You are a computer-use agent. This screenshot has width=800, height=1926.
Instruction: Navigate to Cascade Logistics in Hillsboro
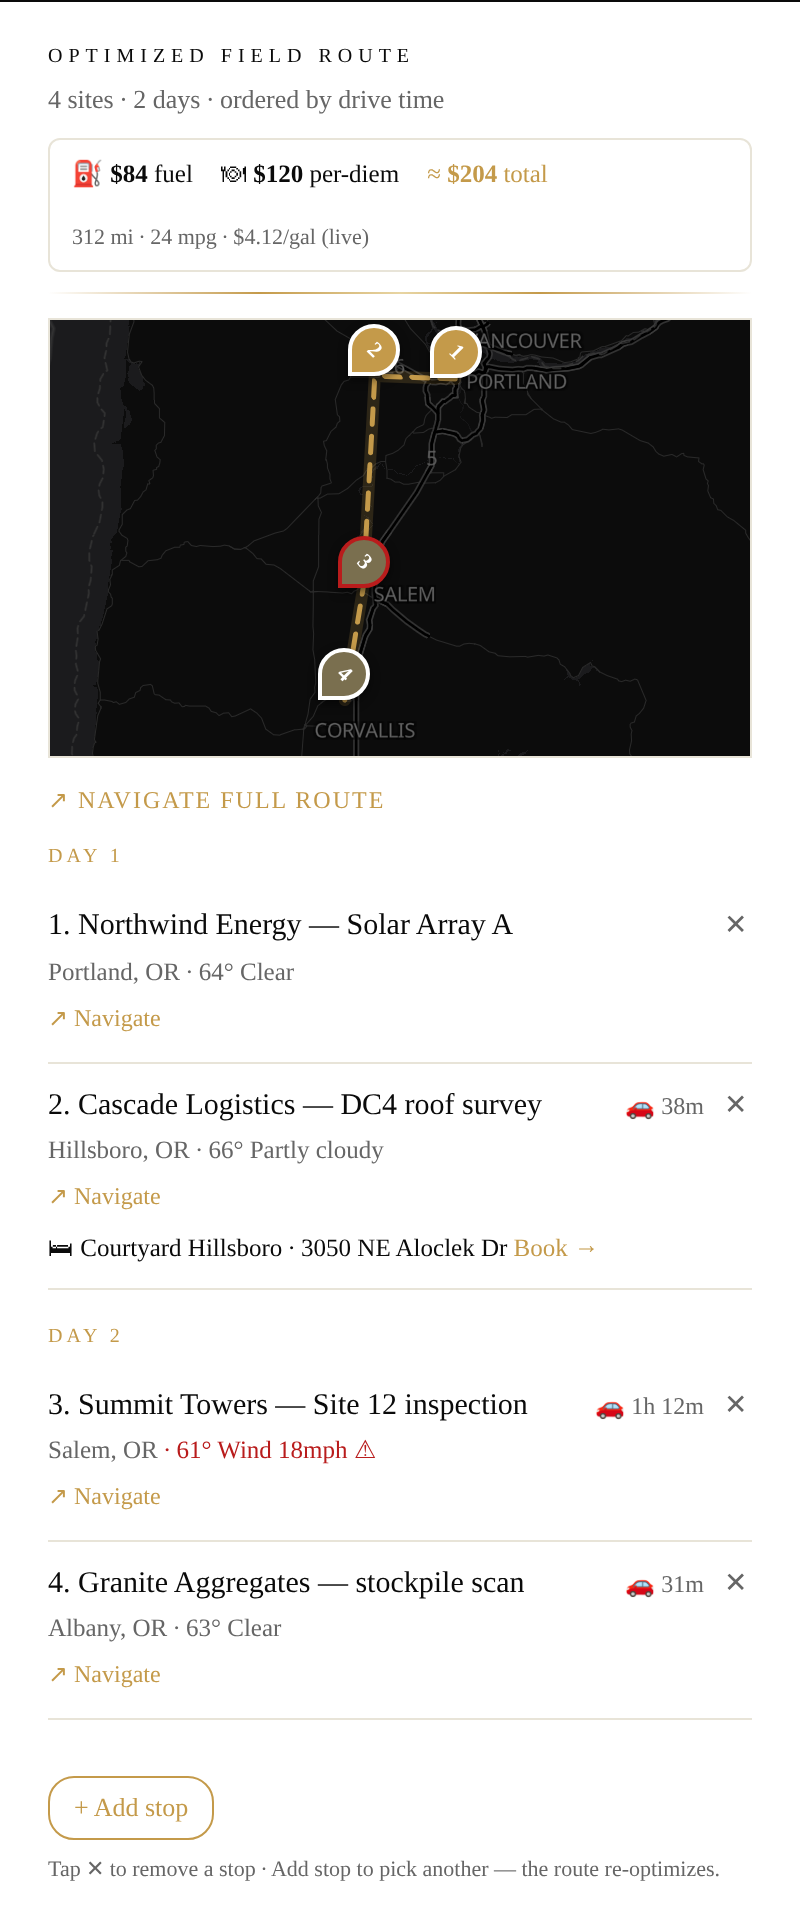coord(105,1196)
